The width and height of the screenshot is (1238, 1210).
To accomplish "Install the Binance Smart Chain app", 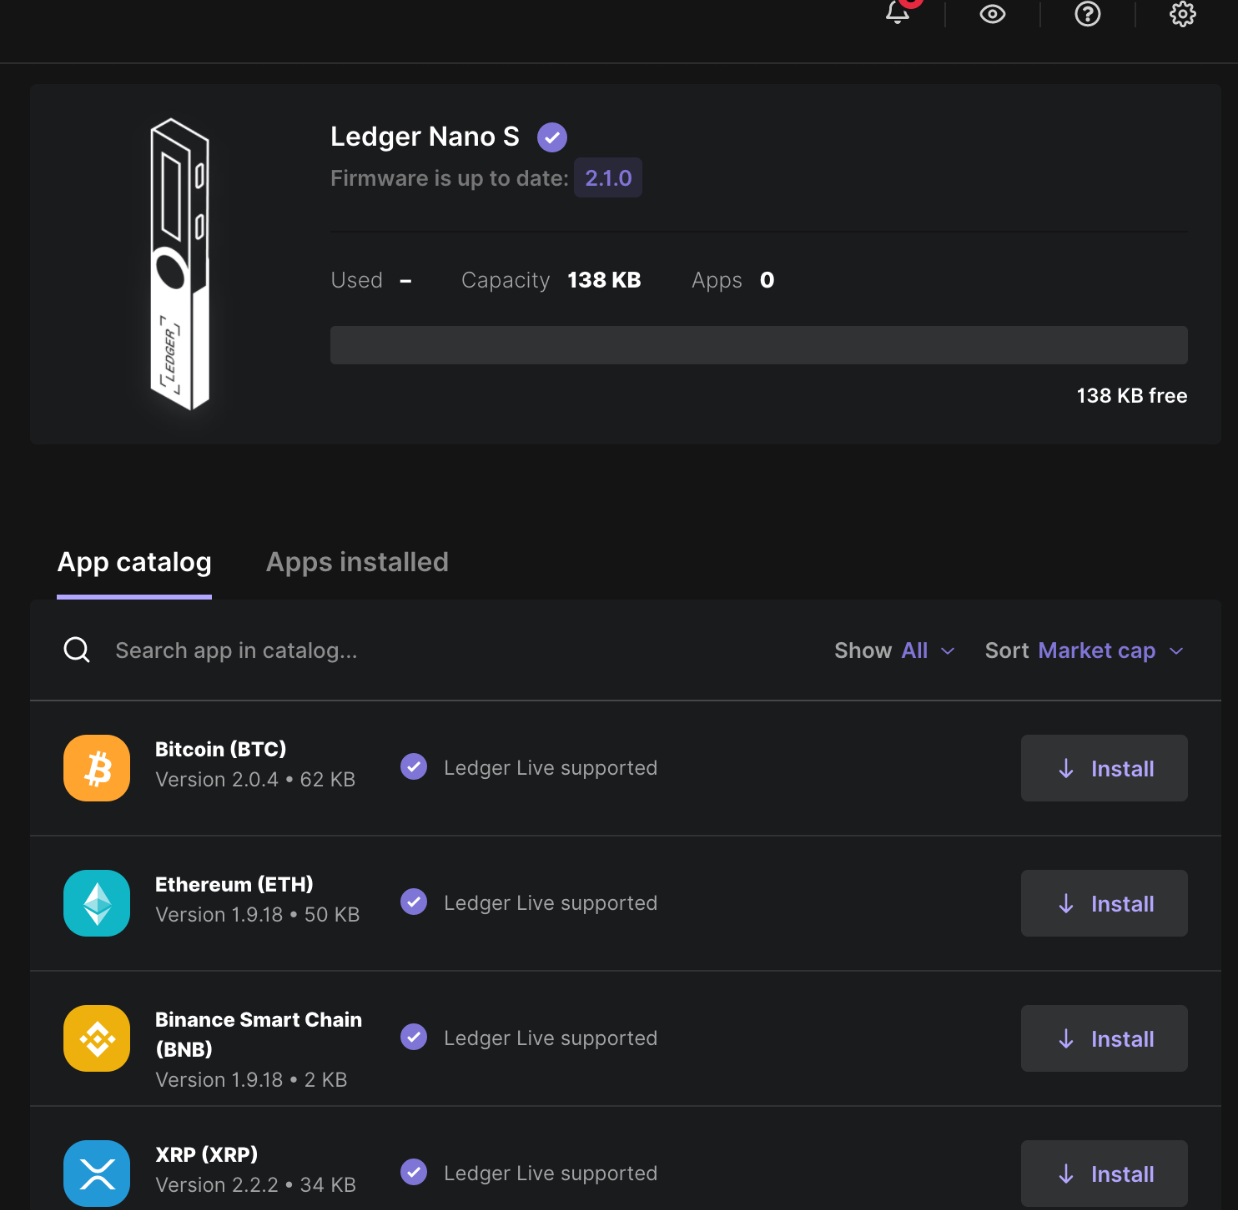I will [1104, 1038].
